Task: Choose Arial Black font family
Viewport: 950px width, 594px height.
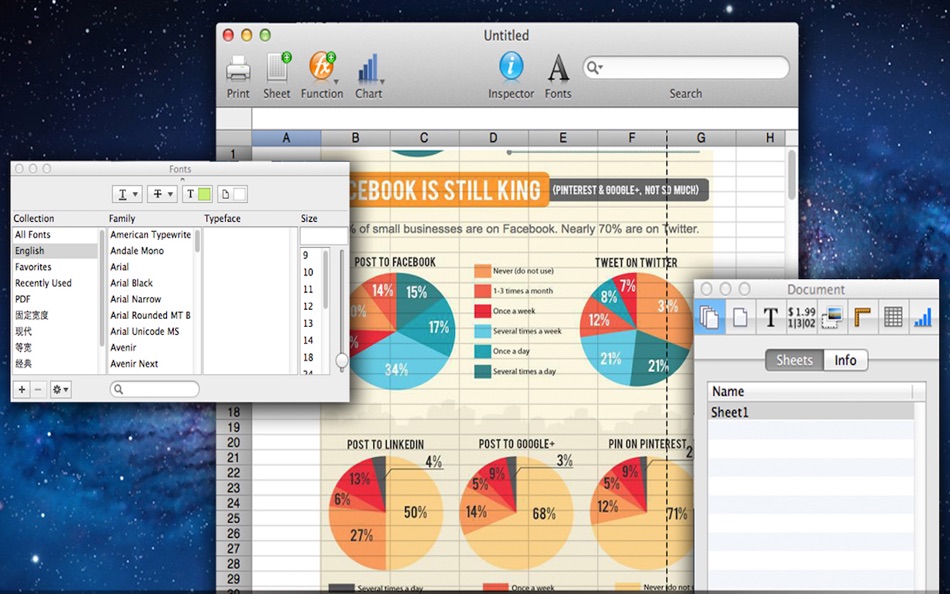Action: pos(150,282)
